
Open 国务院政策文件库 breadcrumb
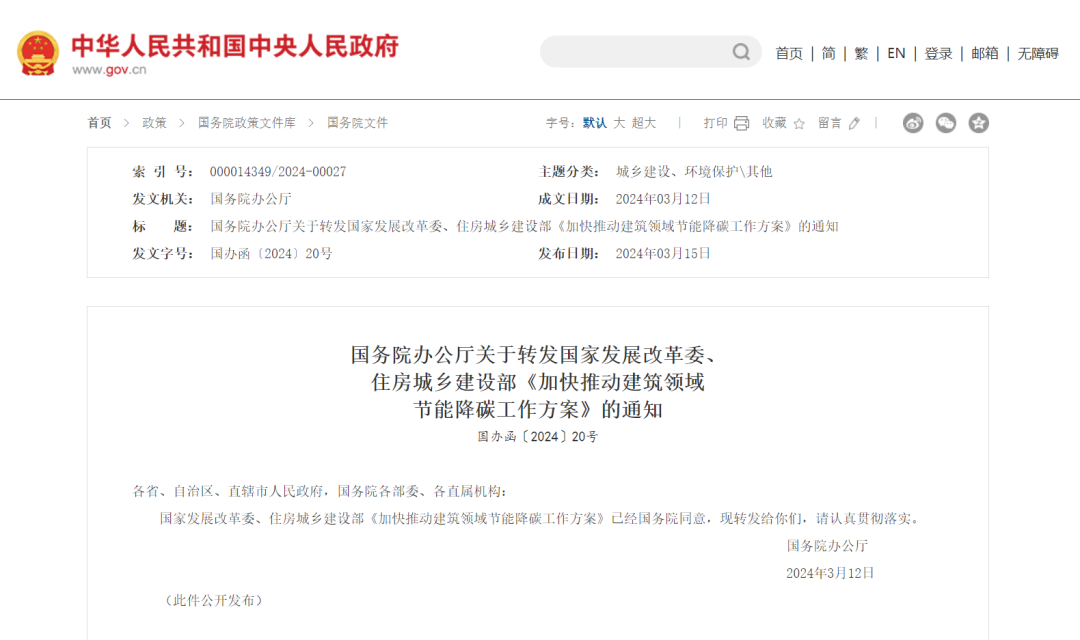(x=247, y=123)
